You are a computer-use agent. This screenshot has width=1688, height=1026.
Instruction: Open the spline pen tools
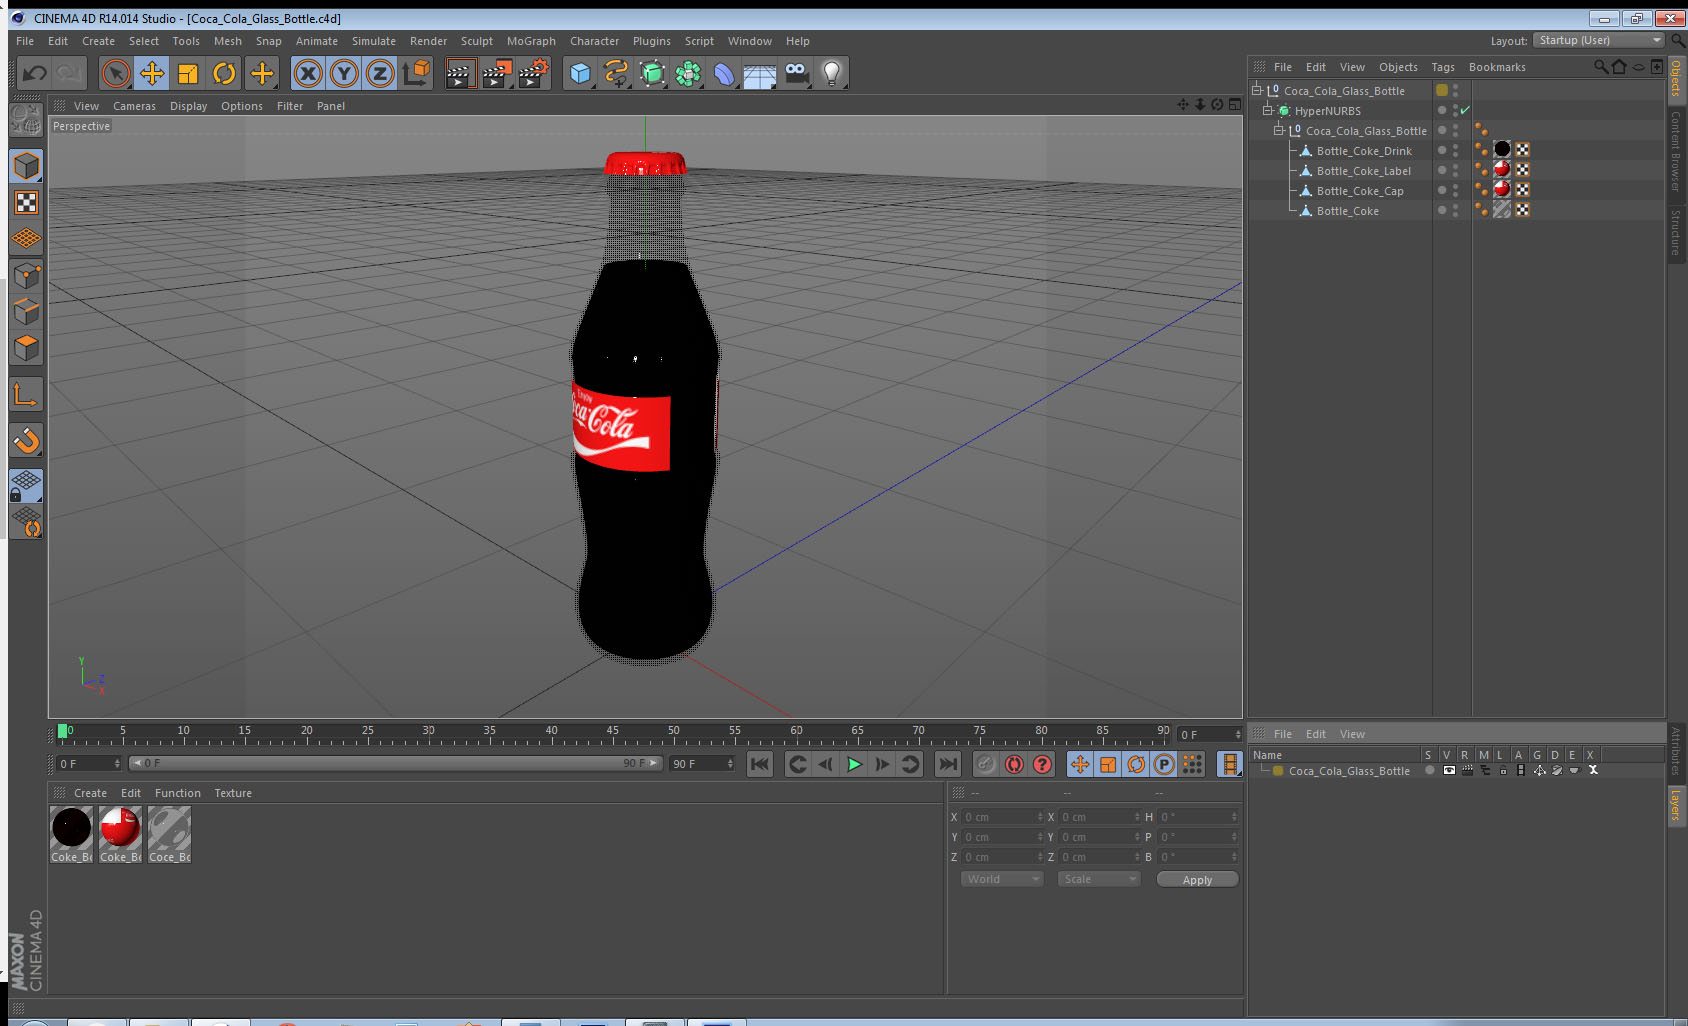616,73
